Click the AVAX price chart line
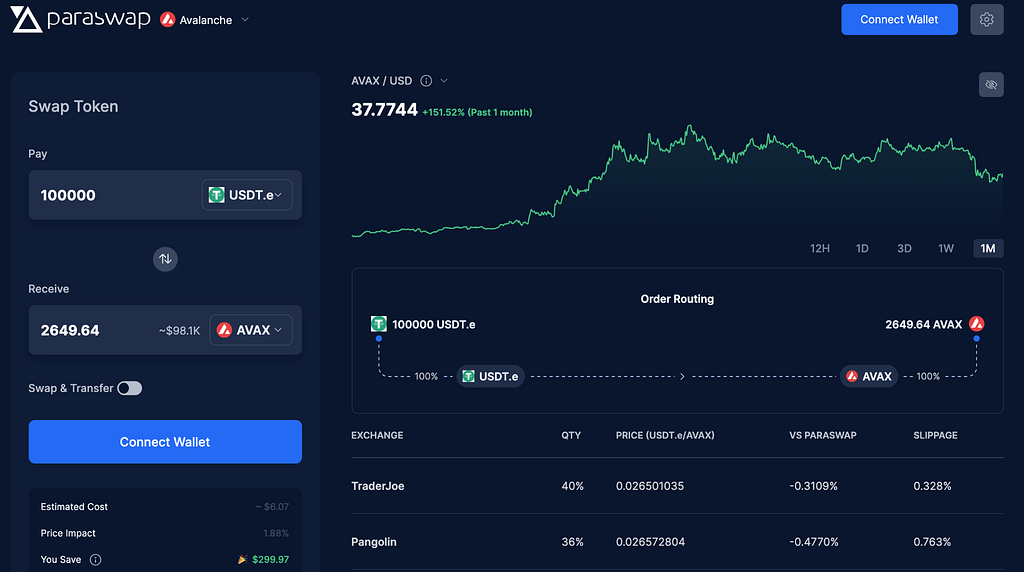 pos(677,180)
